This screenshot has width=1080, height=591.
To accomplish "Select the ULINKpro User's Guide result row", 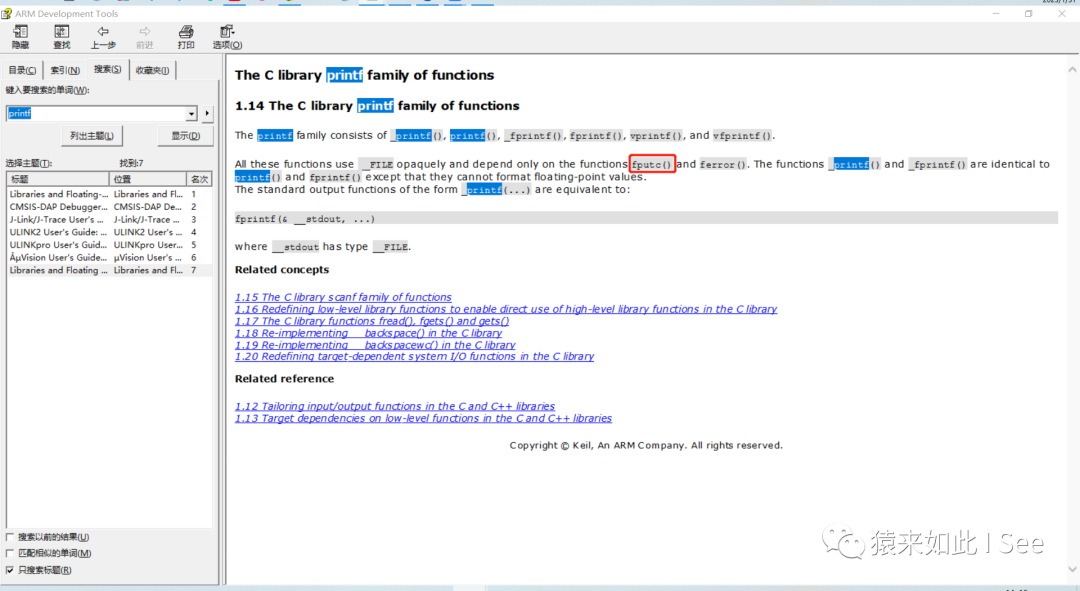I will click(x=110, y=245).
